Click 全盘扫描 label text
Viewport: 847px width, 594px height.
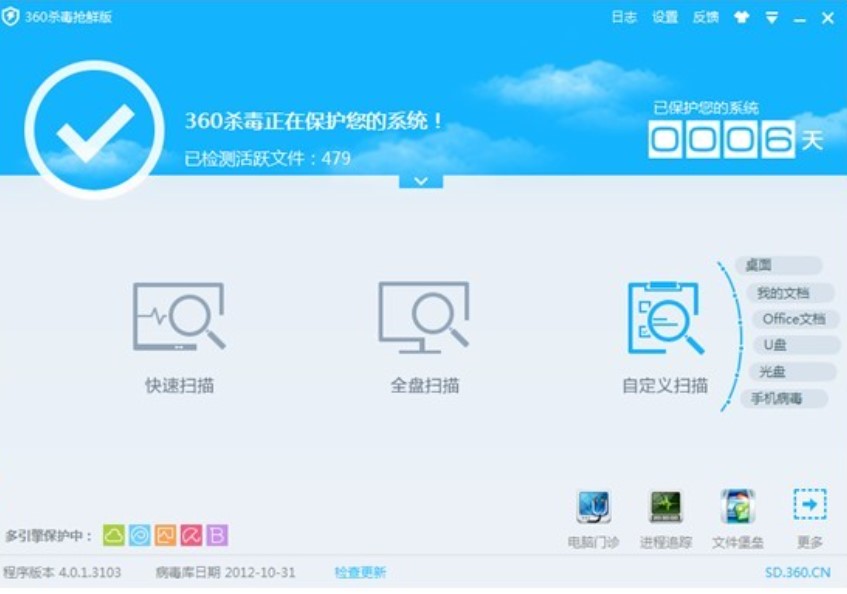click(x=425, y=386)
